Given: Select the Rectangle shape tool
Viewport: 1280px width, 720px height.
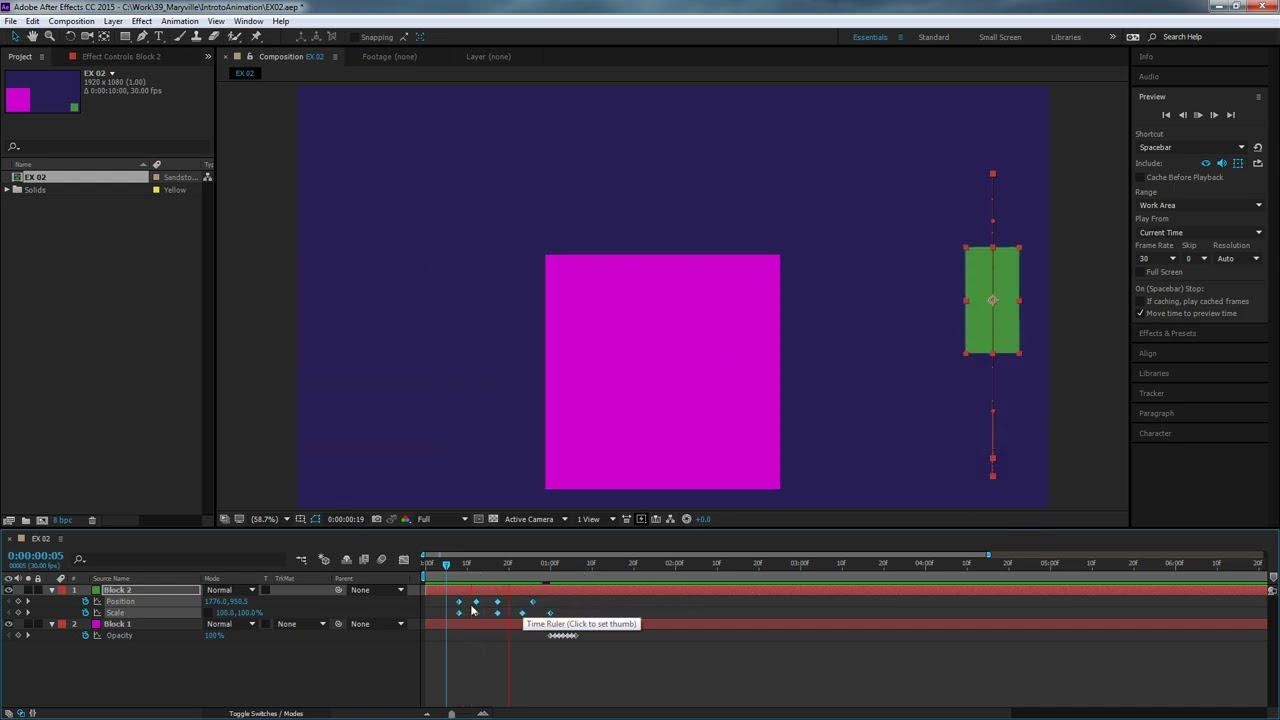Looking at the screenshot, I should (125, 36).
